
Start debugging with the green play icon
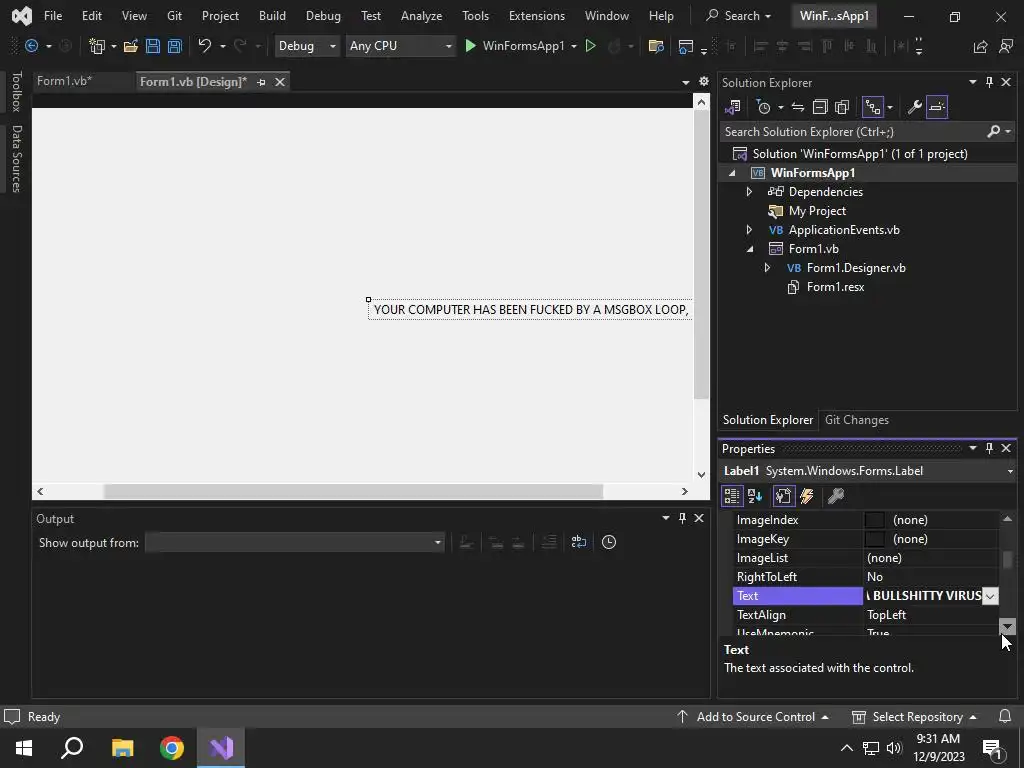click(470, 46)
